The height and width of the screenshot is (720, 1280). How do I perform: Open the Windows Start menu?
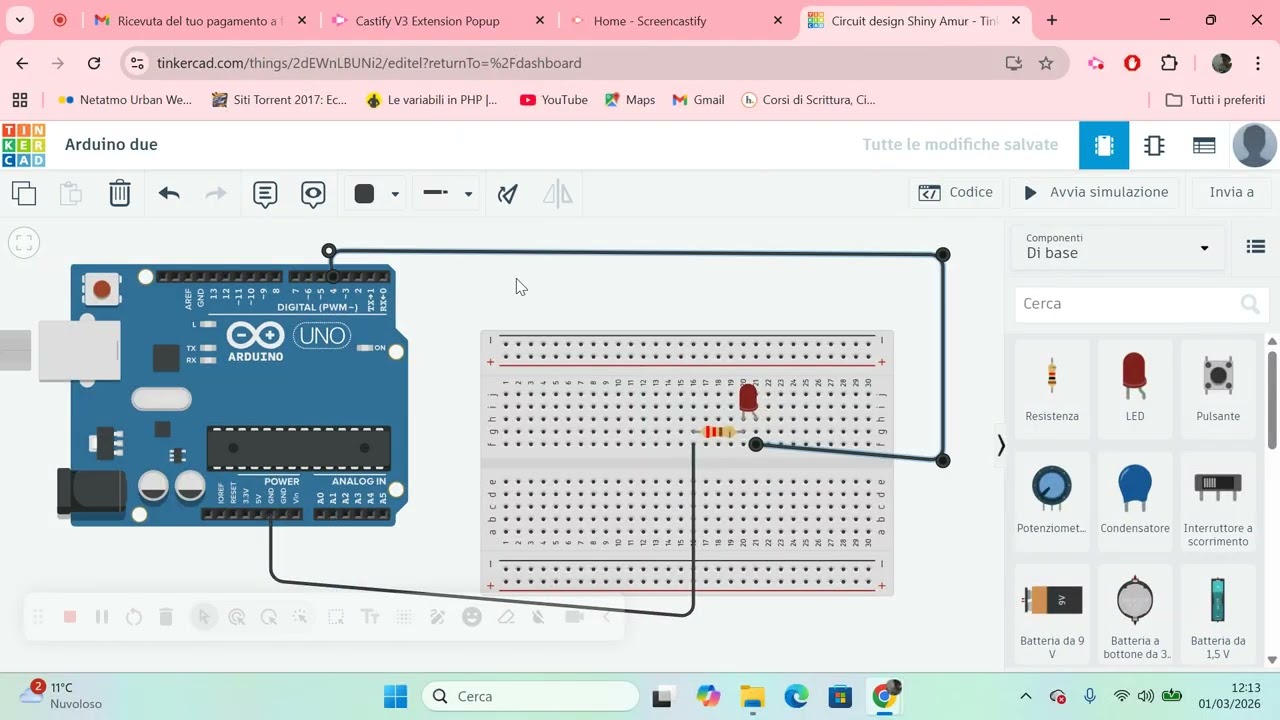[396, 696]
